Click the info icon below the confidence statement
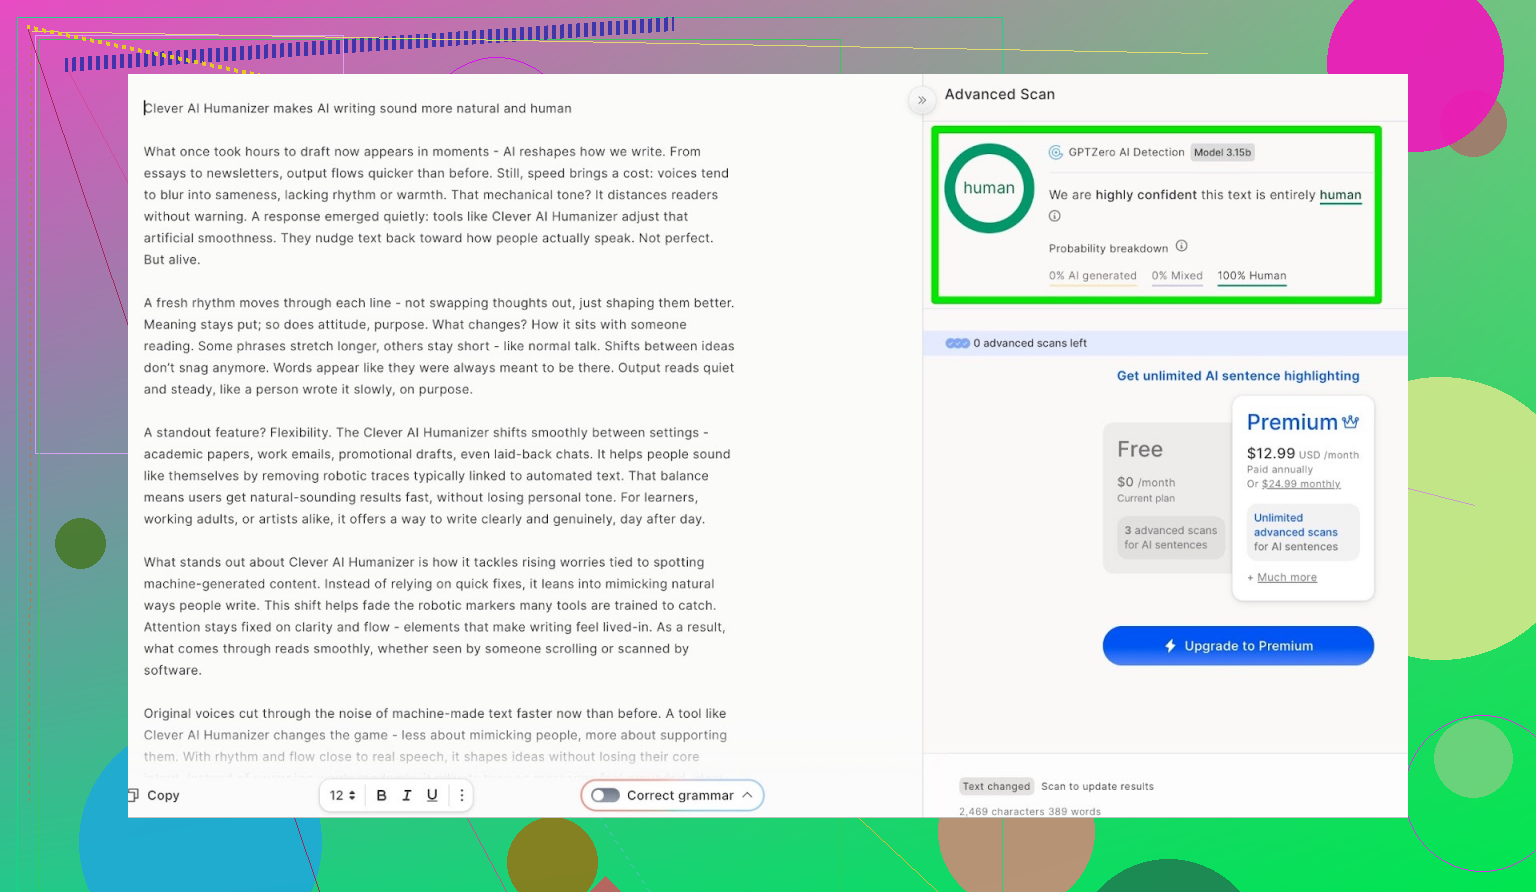The image size is (1536, 892). tap(1054, 216)
